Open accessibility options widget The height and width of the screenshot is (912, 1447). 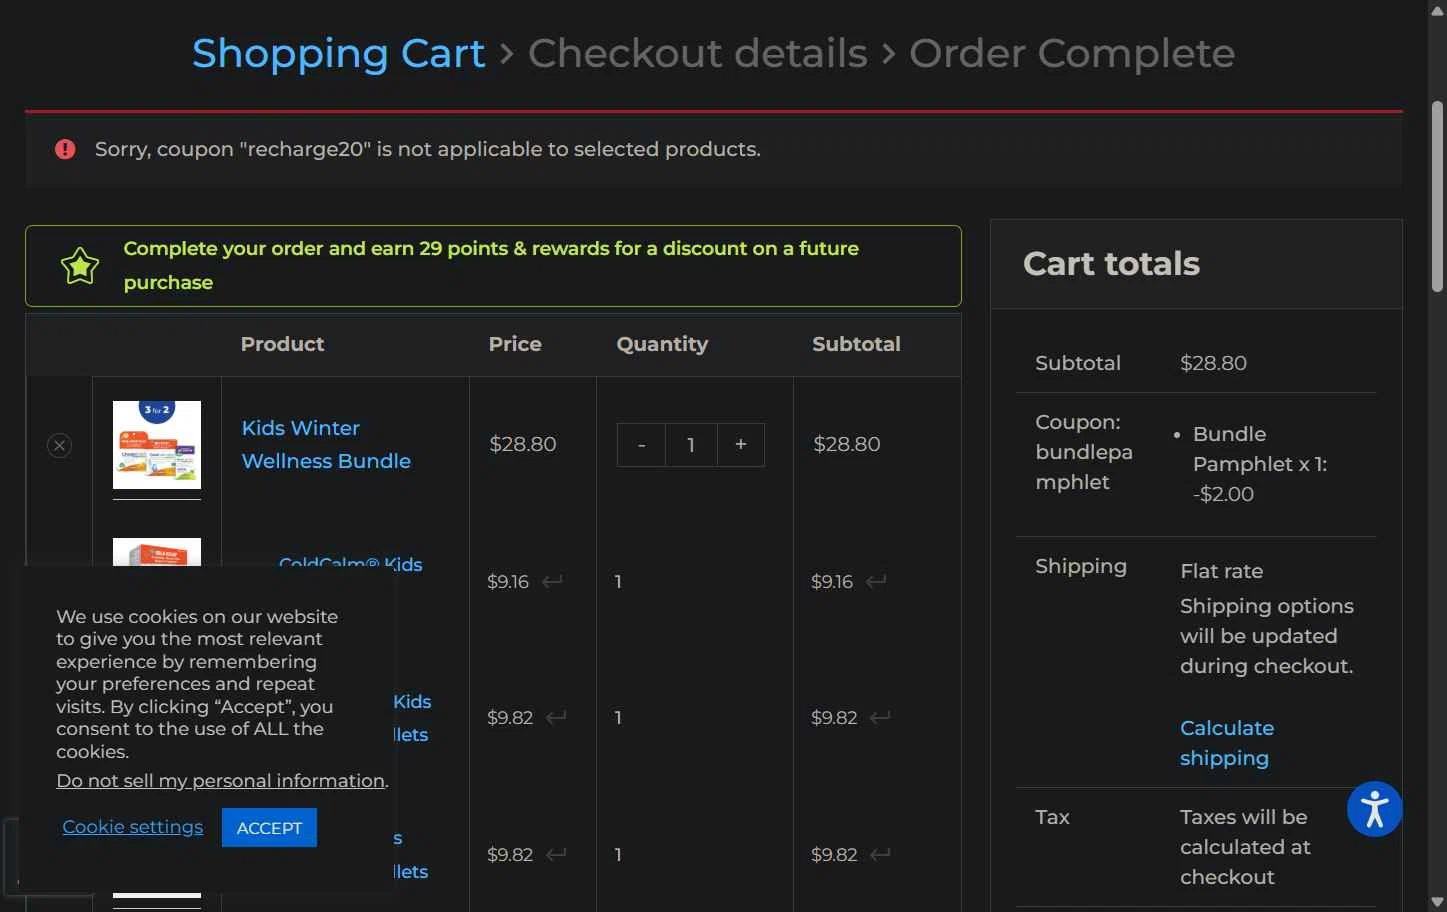pos(1374,809)
